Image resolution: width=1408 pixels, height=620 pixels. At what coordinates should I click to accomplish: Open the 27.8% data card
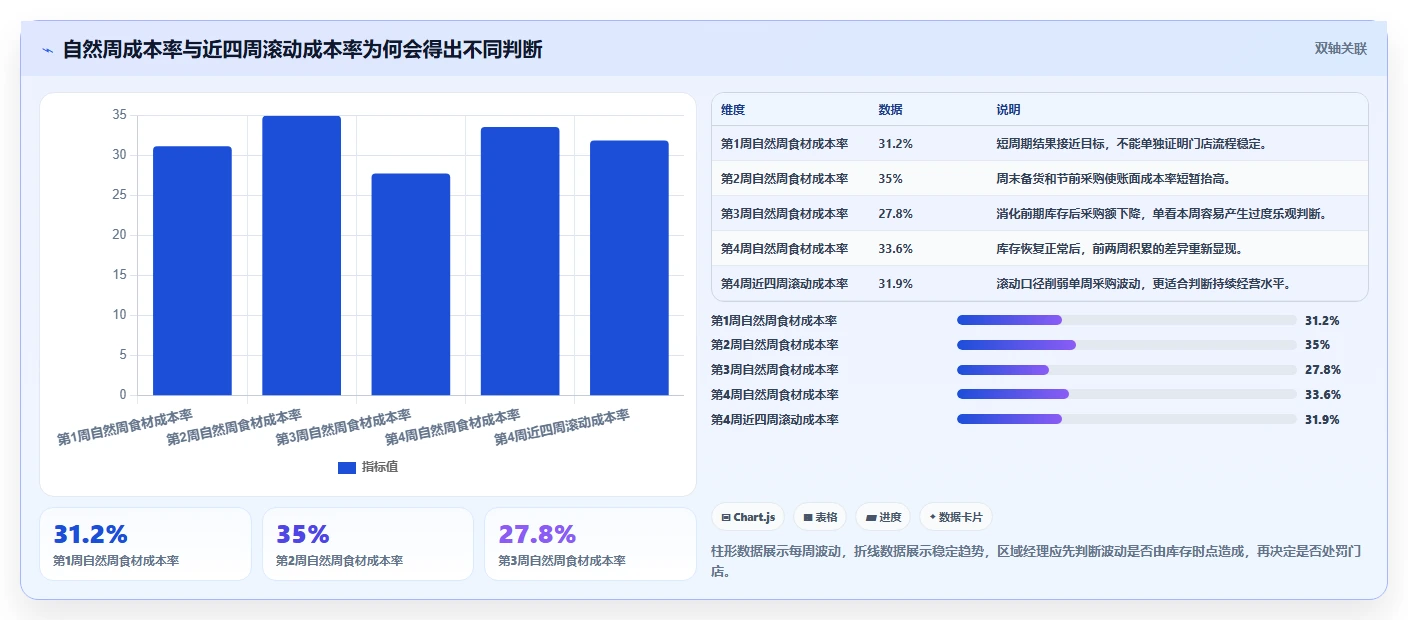pyautogui.click(x=590, y=544)
